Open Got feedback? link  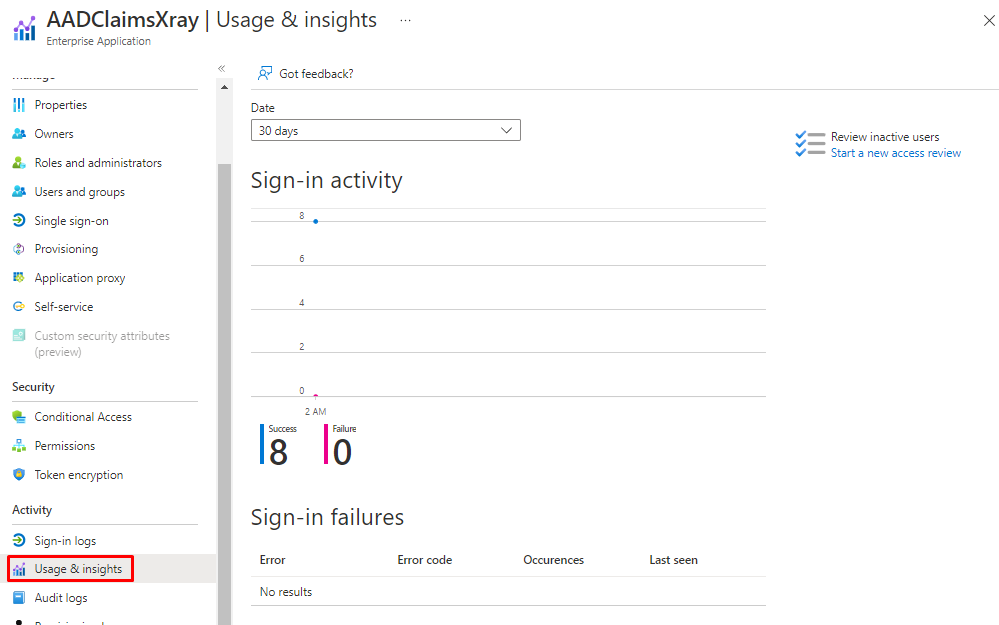coord(316,74)
